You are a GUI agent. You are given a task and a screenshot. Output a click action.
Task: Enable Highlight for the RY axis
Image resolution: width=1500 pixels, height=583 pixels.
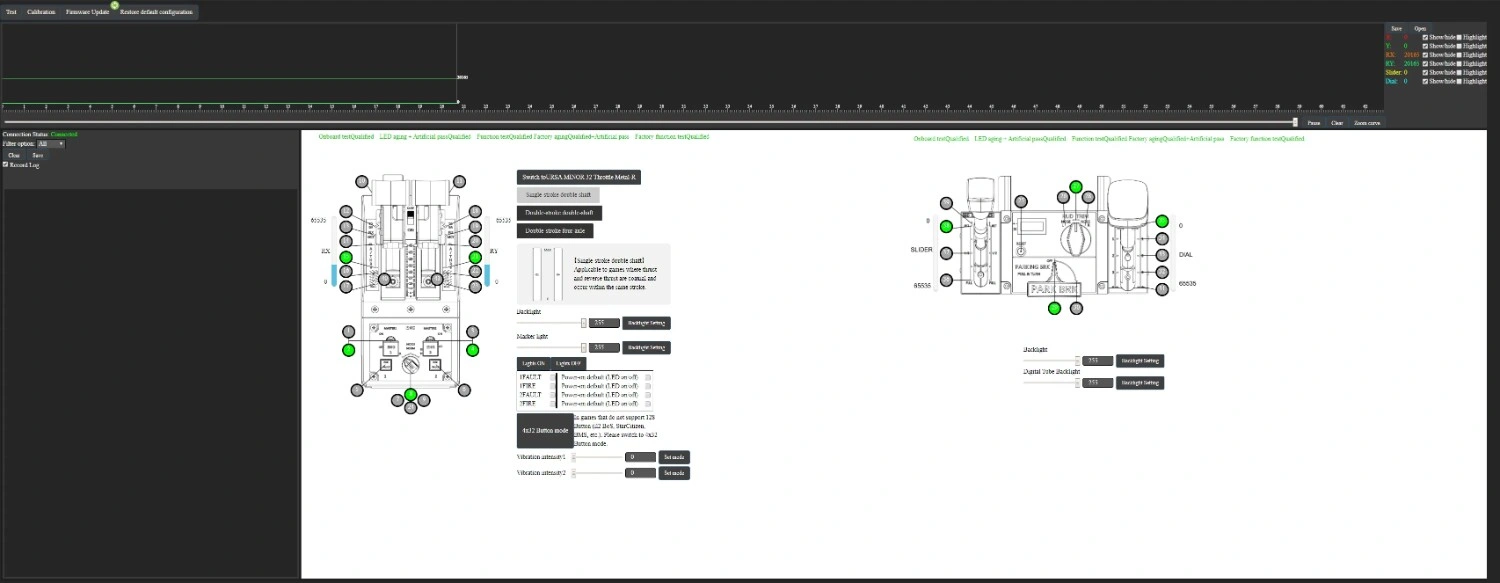[x=1459, y=63]
